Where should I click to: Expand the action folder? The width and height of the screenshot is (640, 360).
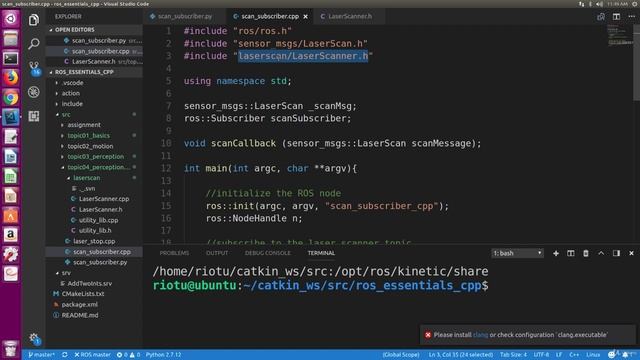point(70,93)
